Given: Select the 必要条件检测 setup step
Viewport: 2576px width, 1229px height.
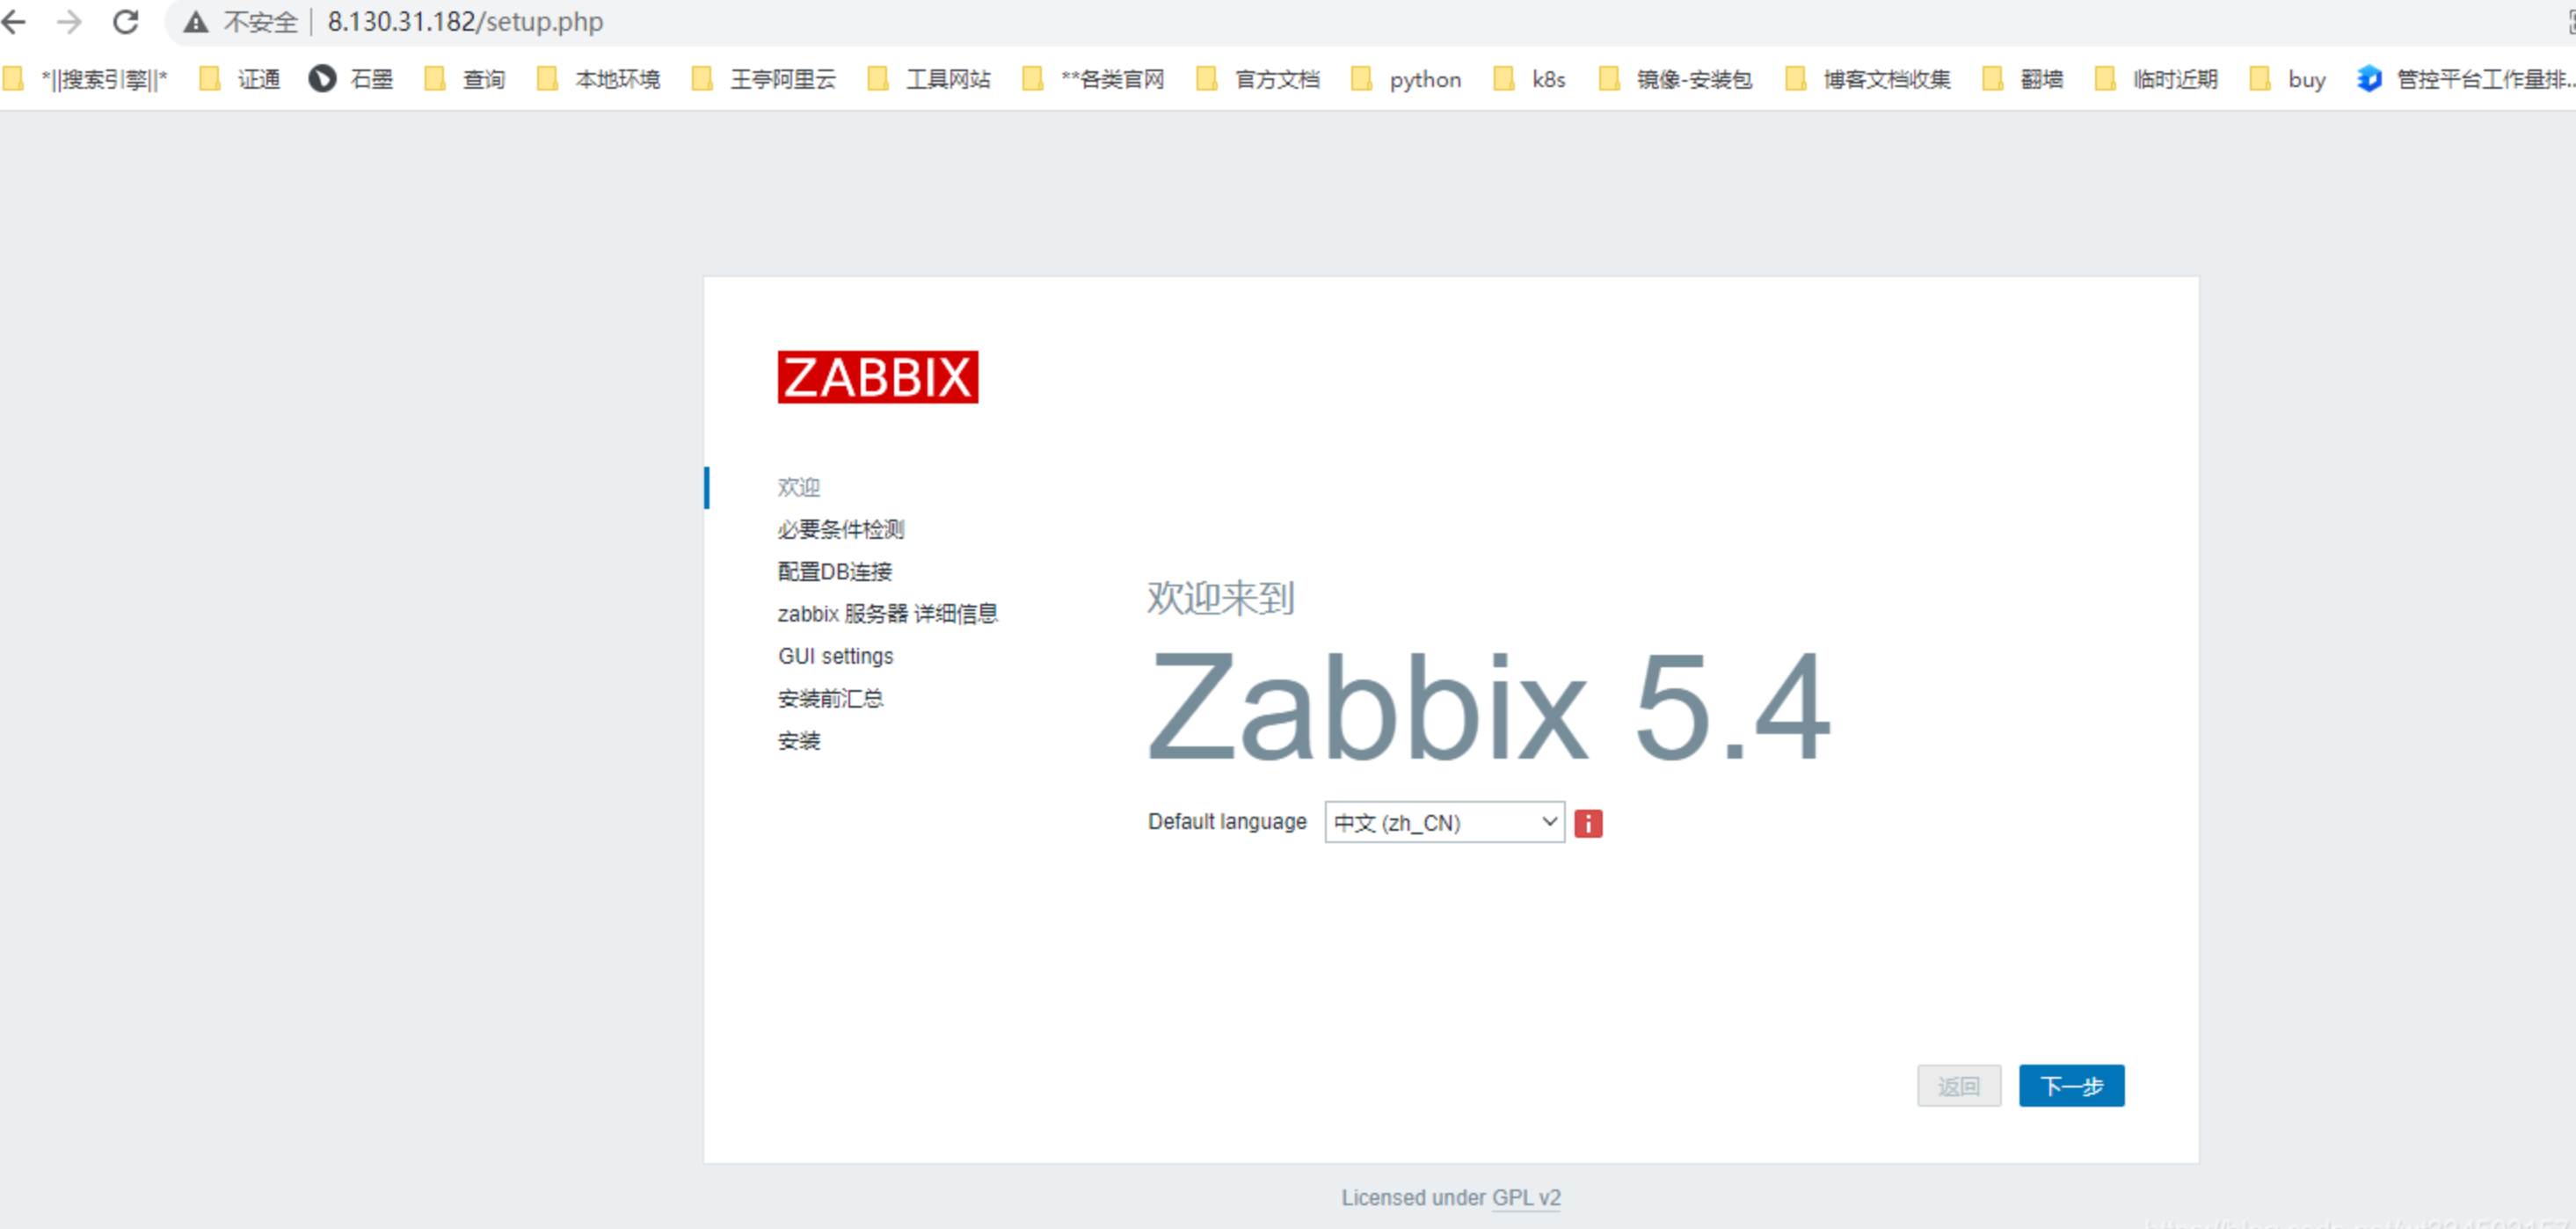Looking at the screenshot, I should pyautogui.click(x=840, y=529).
